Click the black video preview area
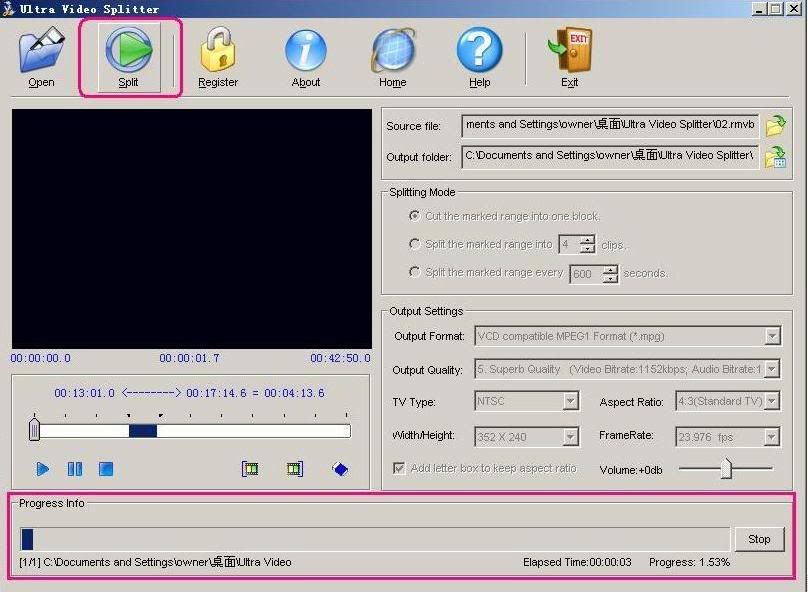The image size is (808, 592). click(x=192, y=229)
